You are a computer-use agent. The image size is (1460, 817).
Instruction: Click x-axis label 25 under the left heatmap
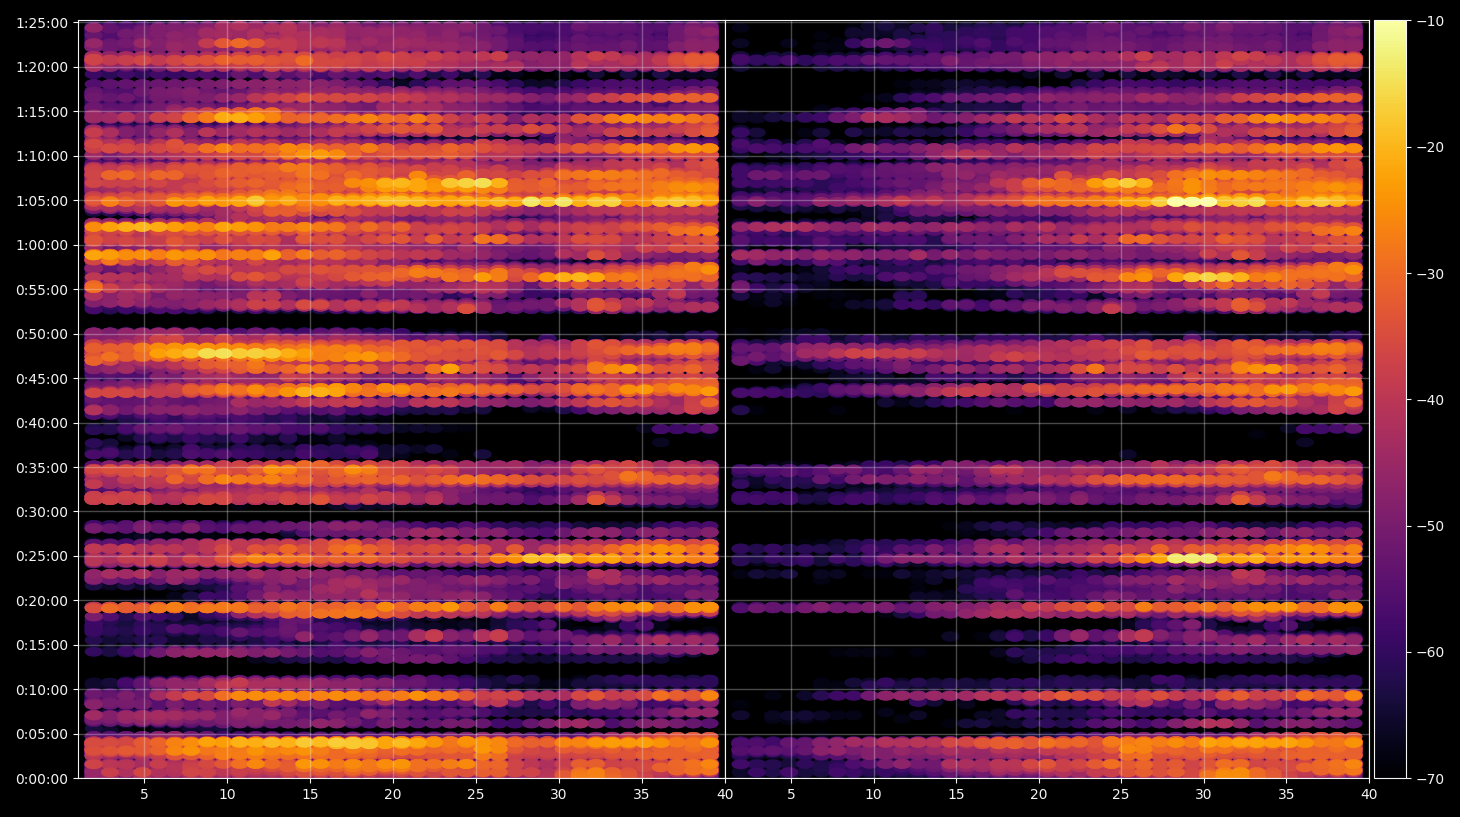tap(476, 795)
